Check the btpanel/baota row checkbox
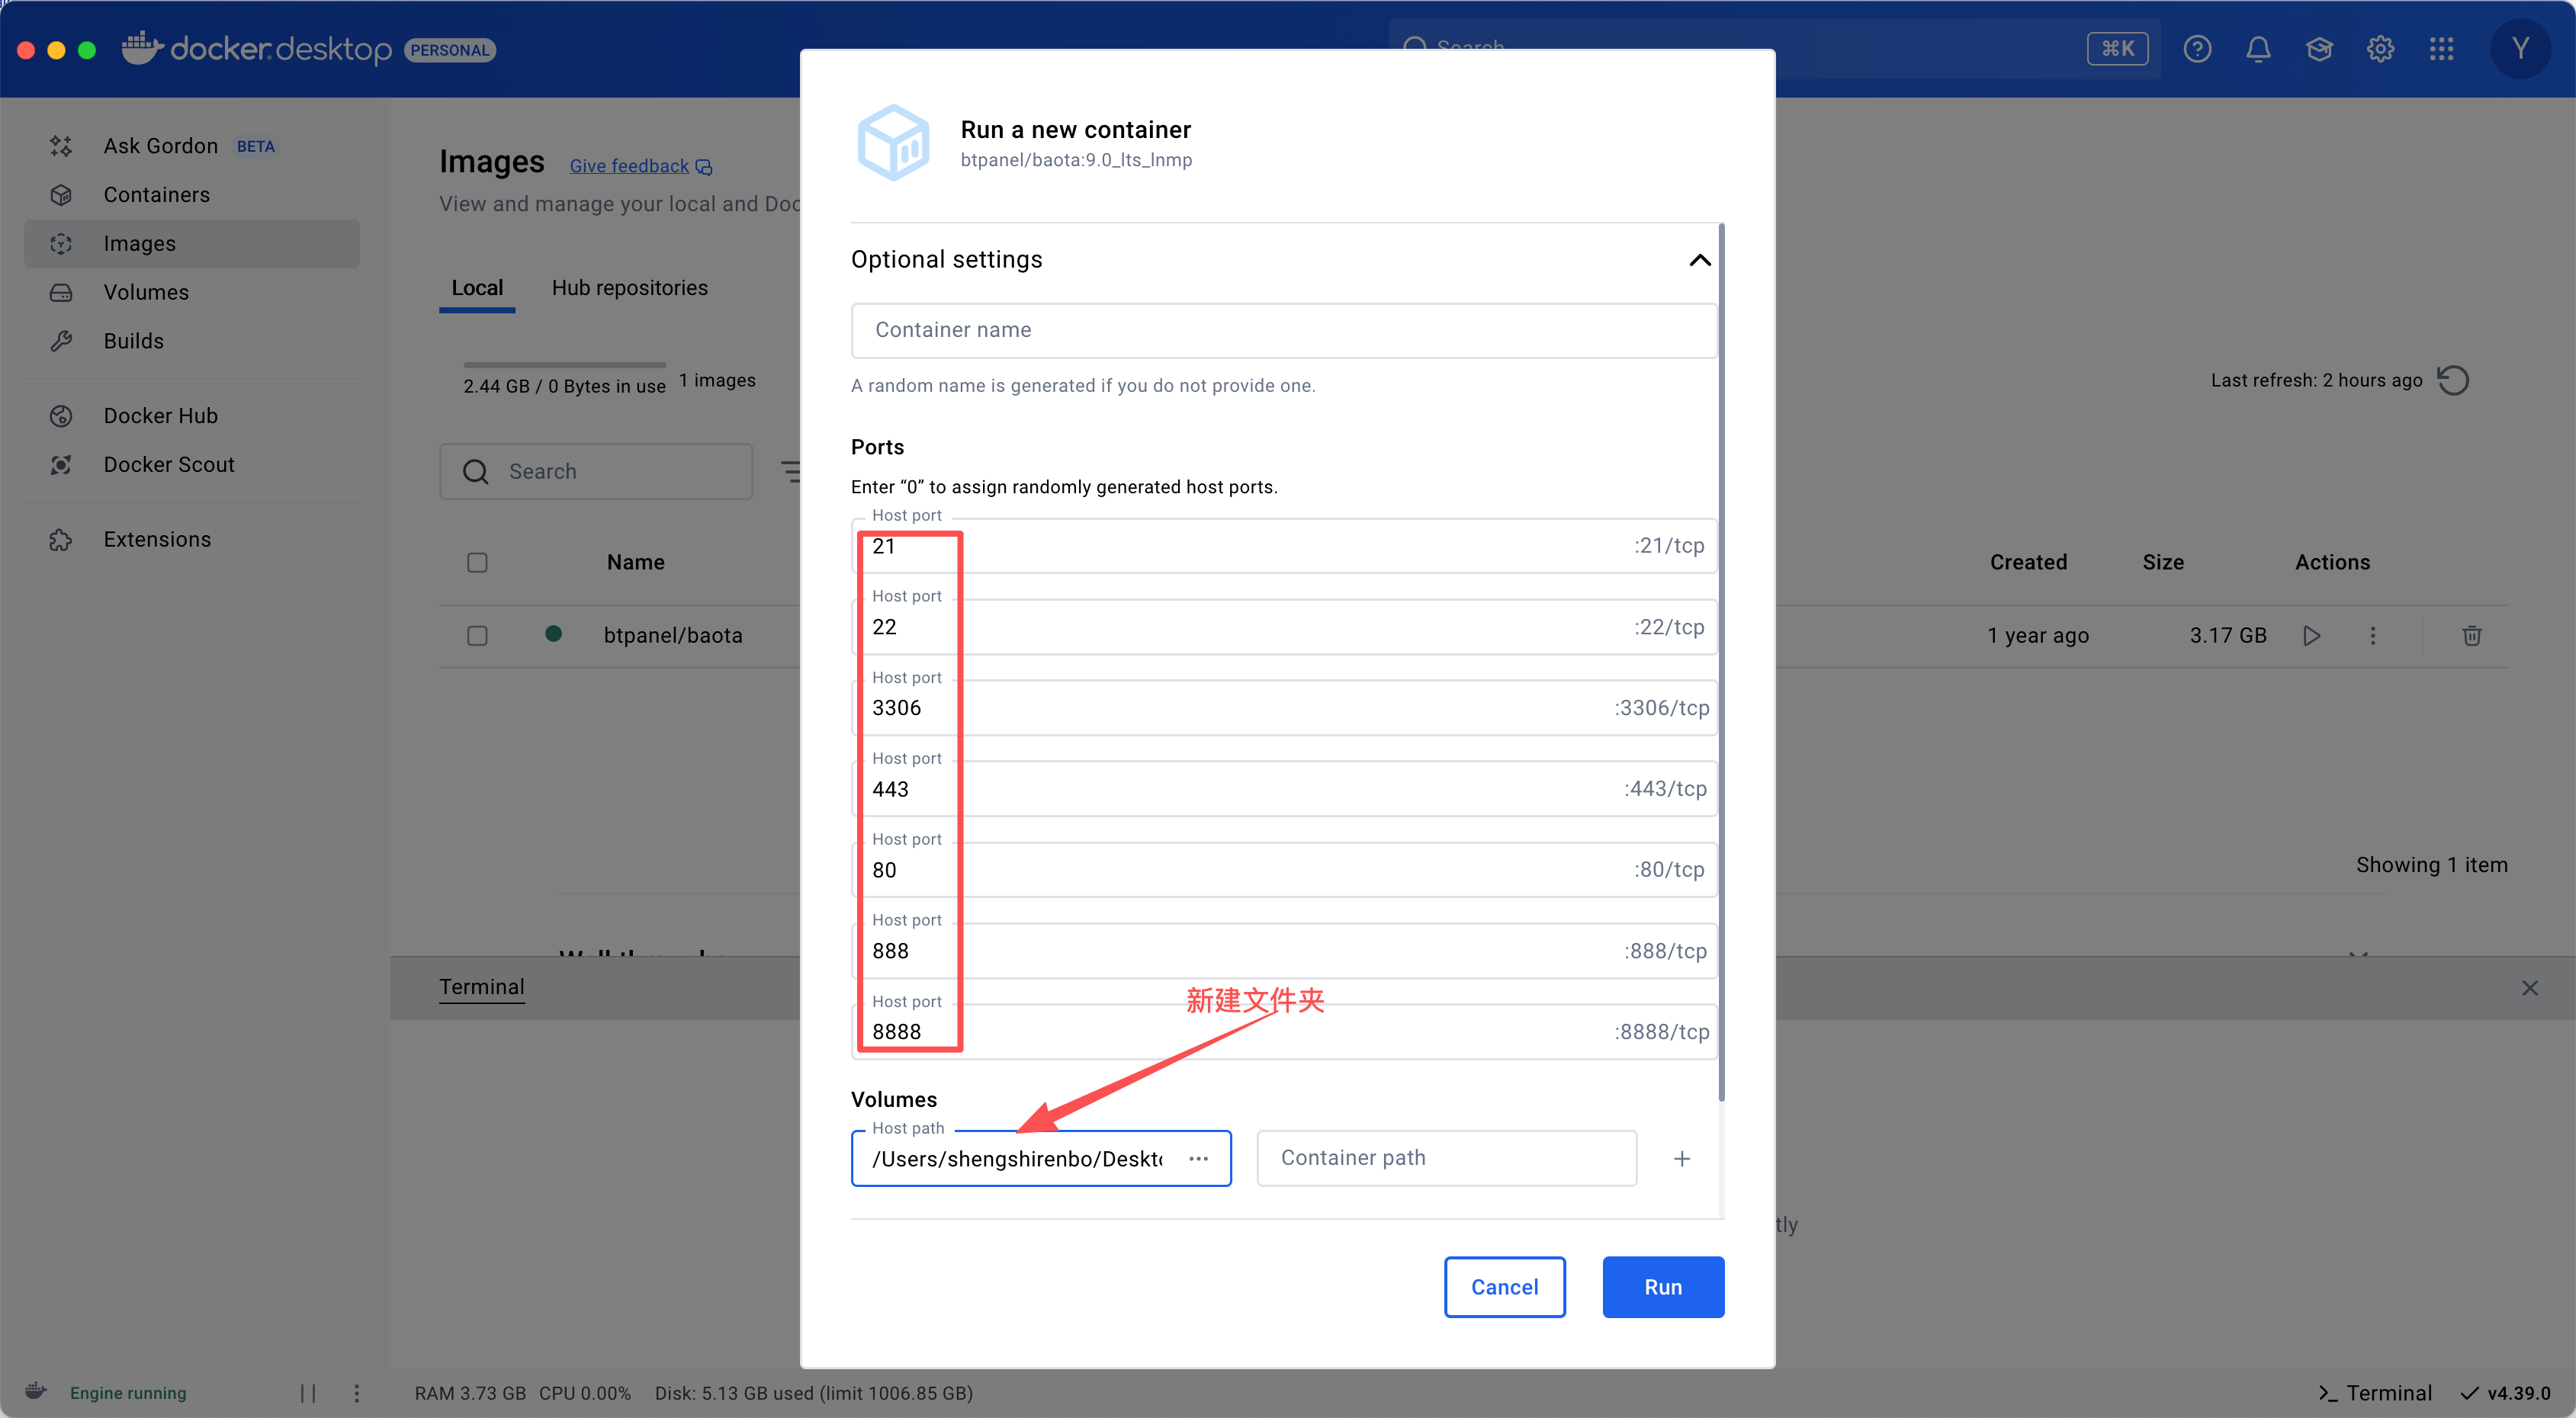This screenshot has height=1418, width=2576. [477, 636]
